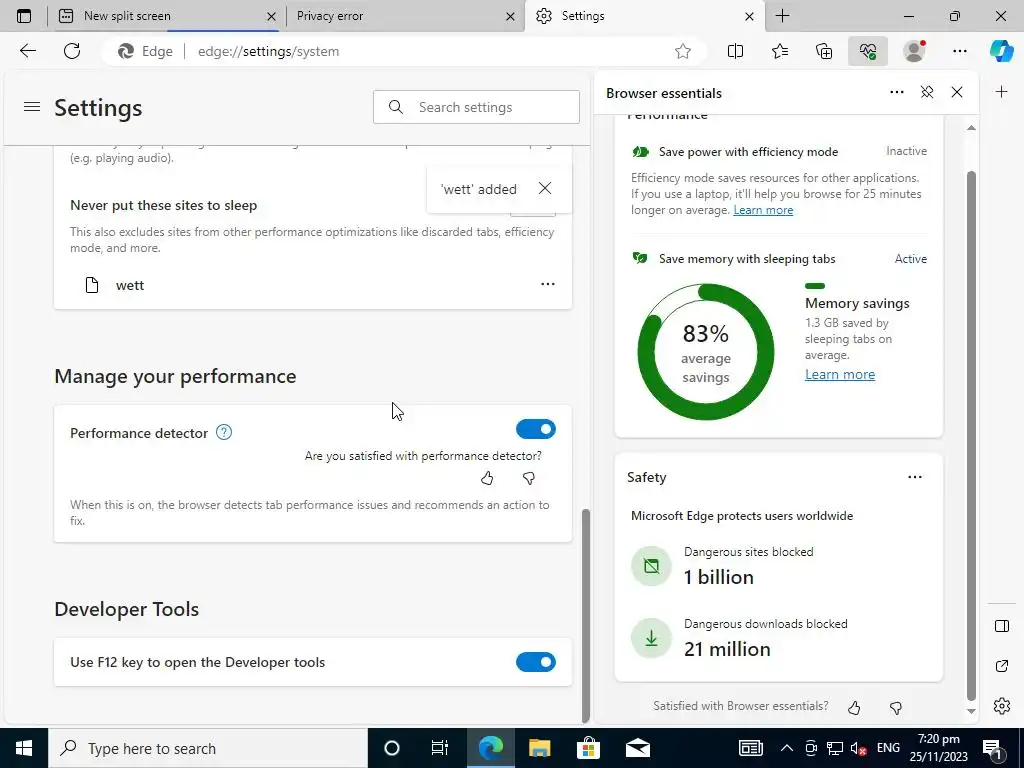Refresh the settings page
Image resolution: width=1024 pixels, height=768 pixels.
tap(72, 51)
